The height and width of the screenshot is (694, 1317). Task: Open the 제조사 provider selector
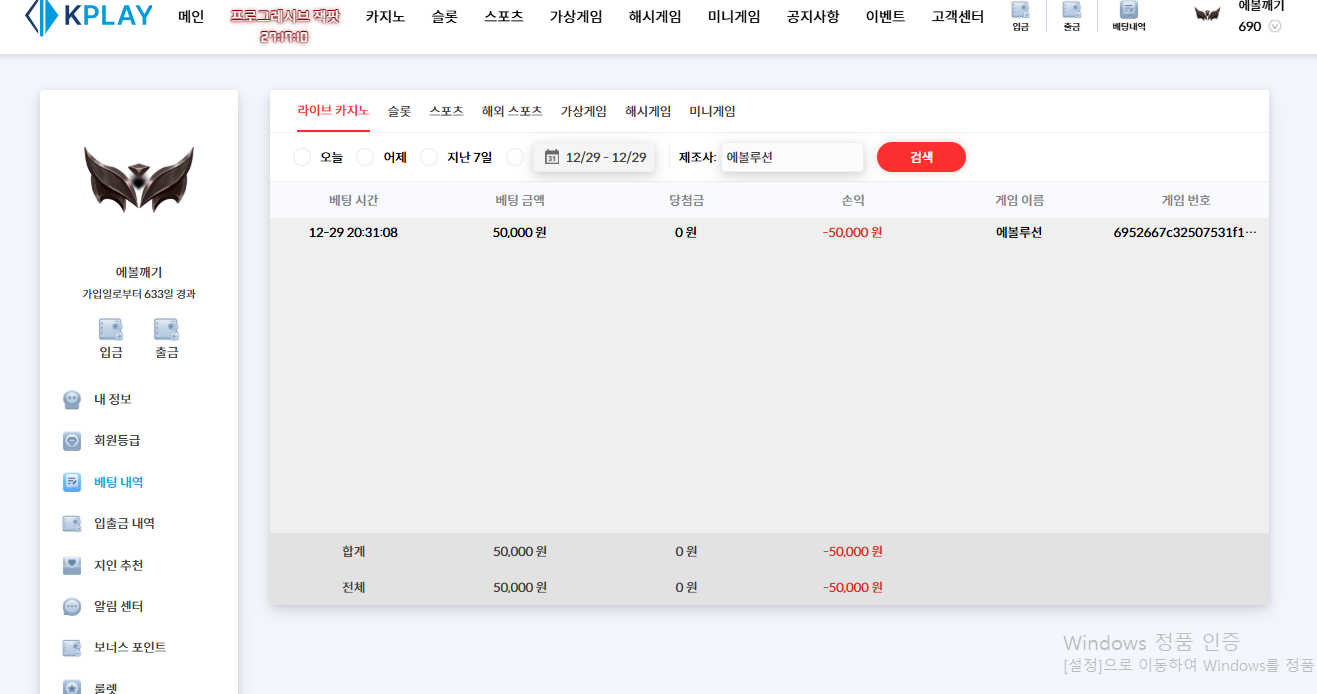pos(791,157)
